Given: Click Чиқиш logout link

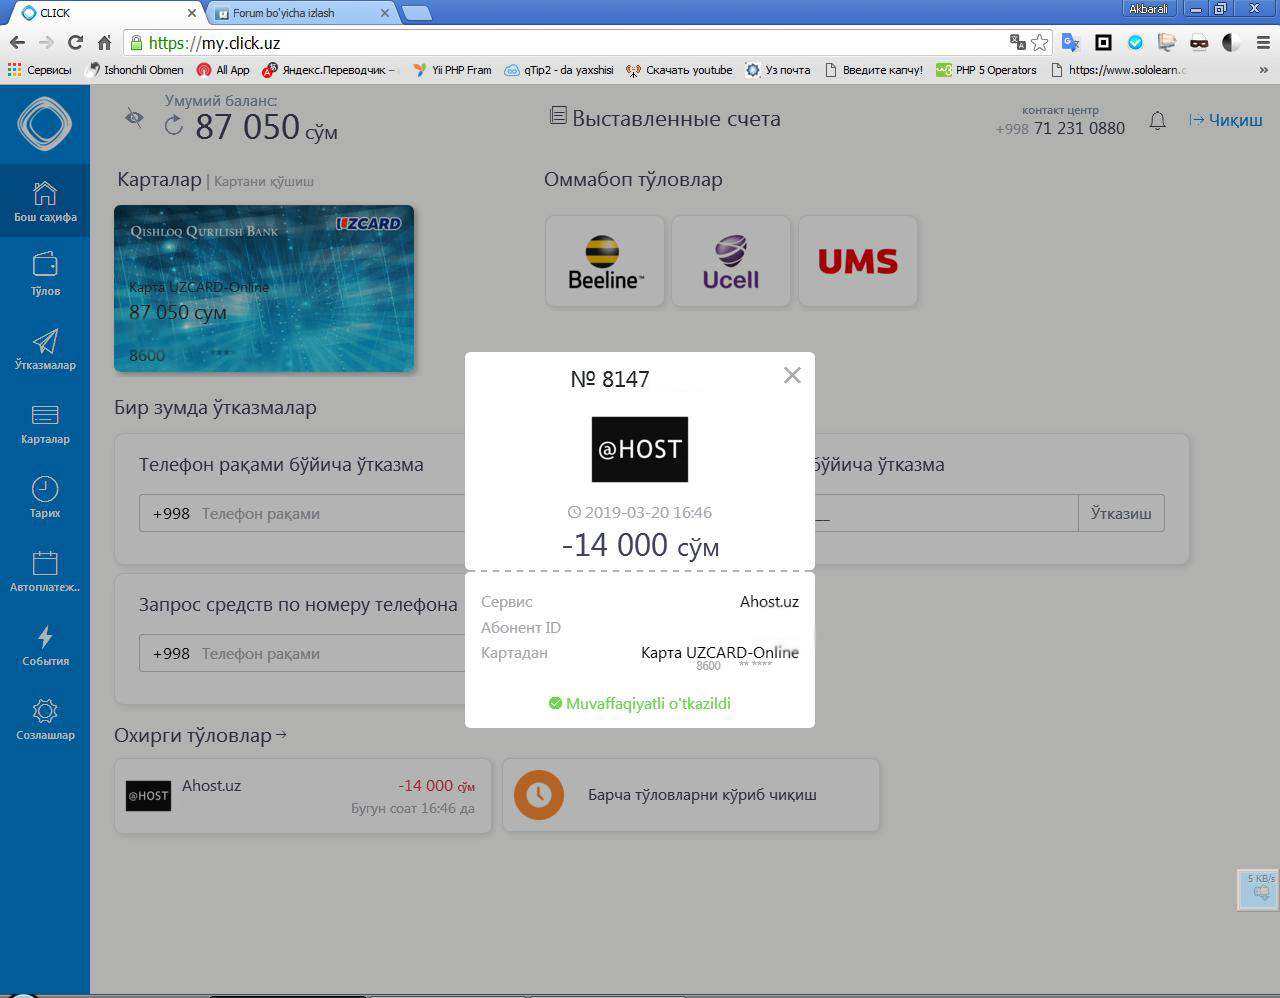Looking at the screenshot, I should (1226, 120).
